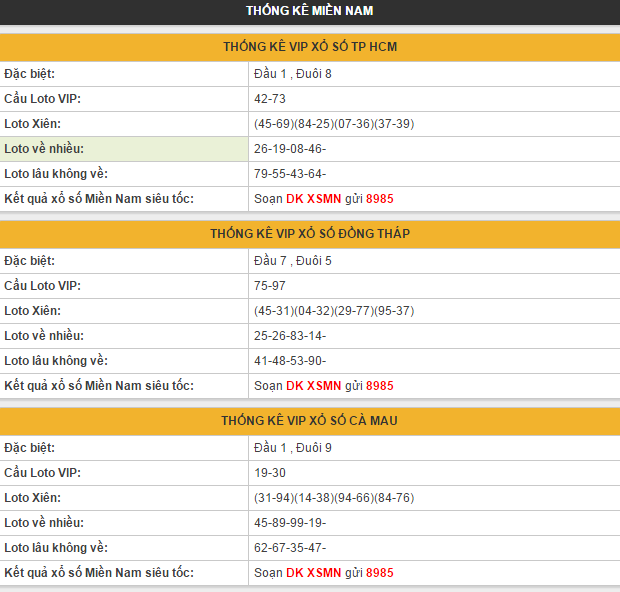The image size is (620, 592).
Task: Click 'Đầu 1 , Đuôi 8' value
Action: click(293, 74)
